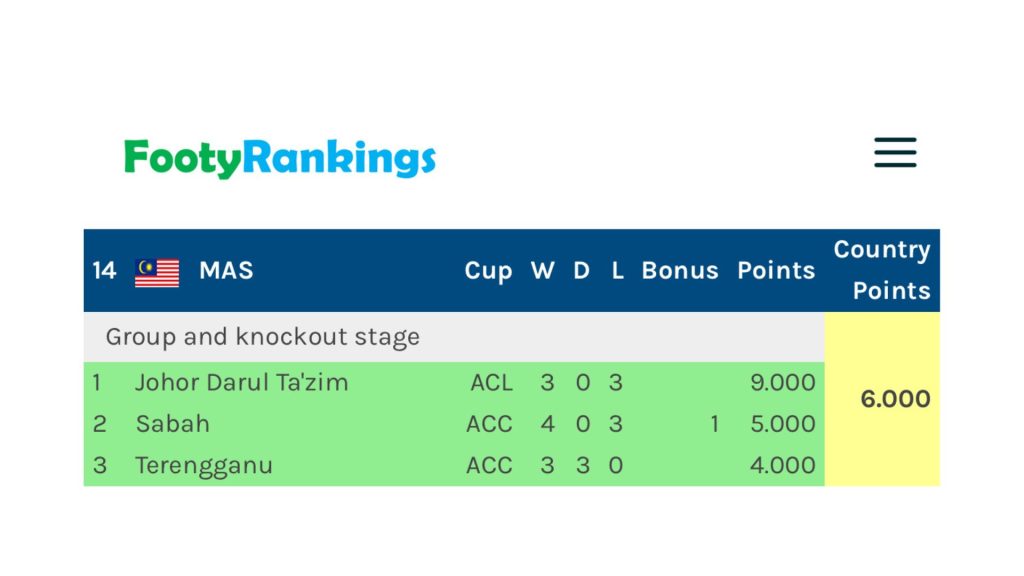
Task: Expand the Group and knockout stage section
Action: pyautogui.click(x=263, y=337)
